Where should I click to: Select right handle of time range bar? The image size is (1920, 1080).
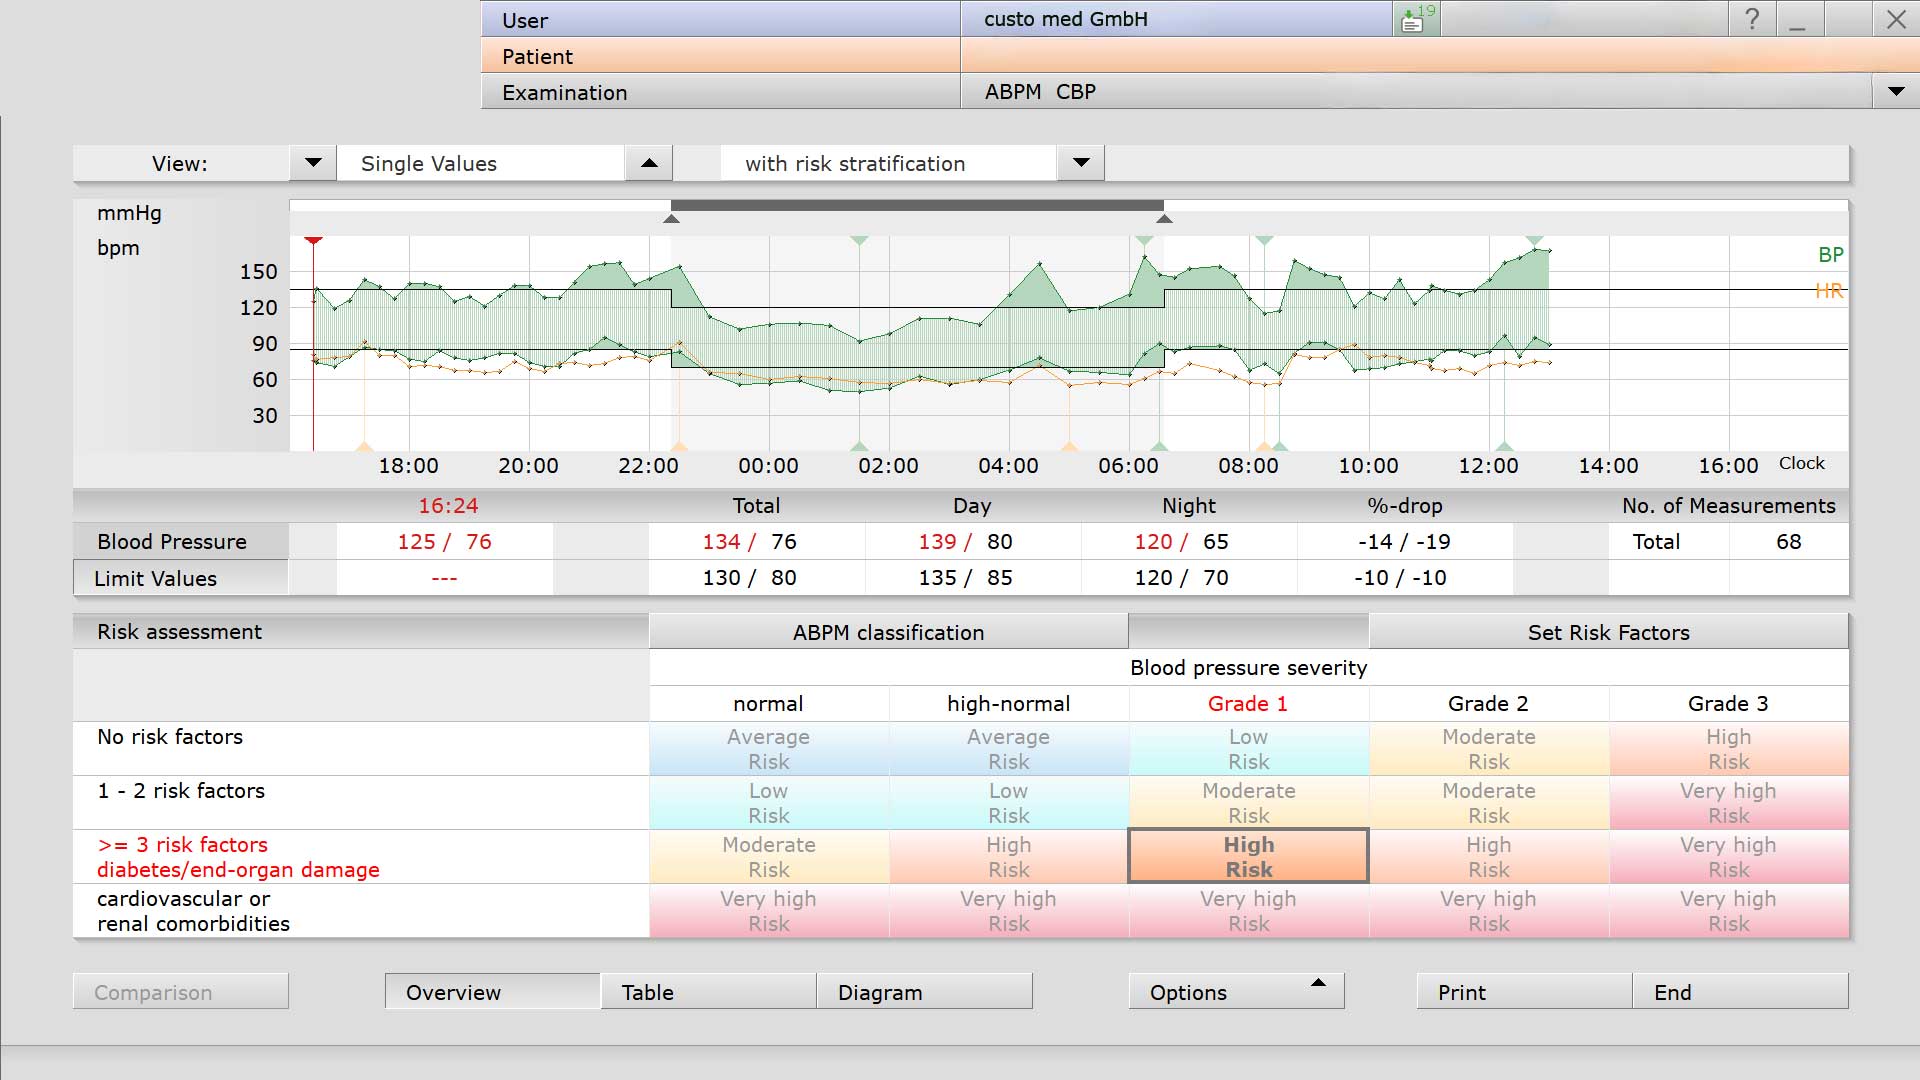pos(1164,218)
